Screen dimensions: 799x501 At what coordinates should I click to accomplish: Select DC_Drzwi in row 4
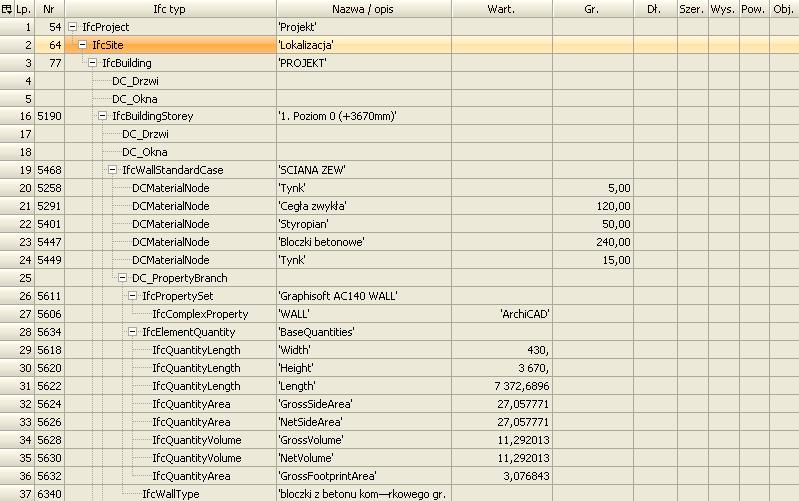click(x=135, y=81)
